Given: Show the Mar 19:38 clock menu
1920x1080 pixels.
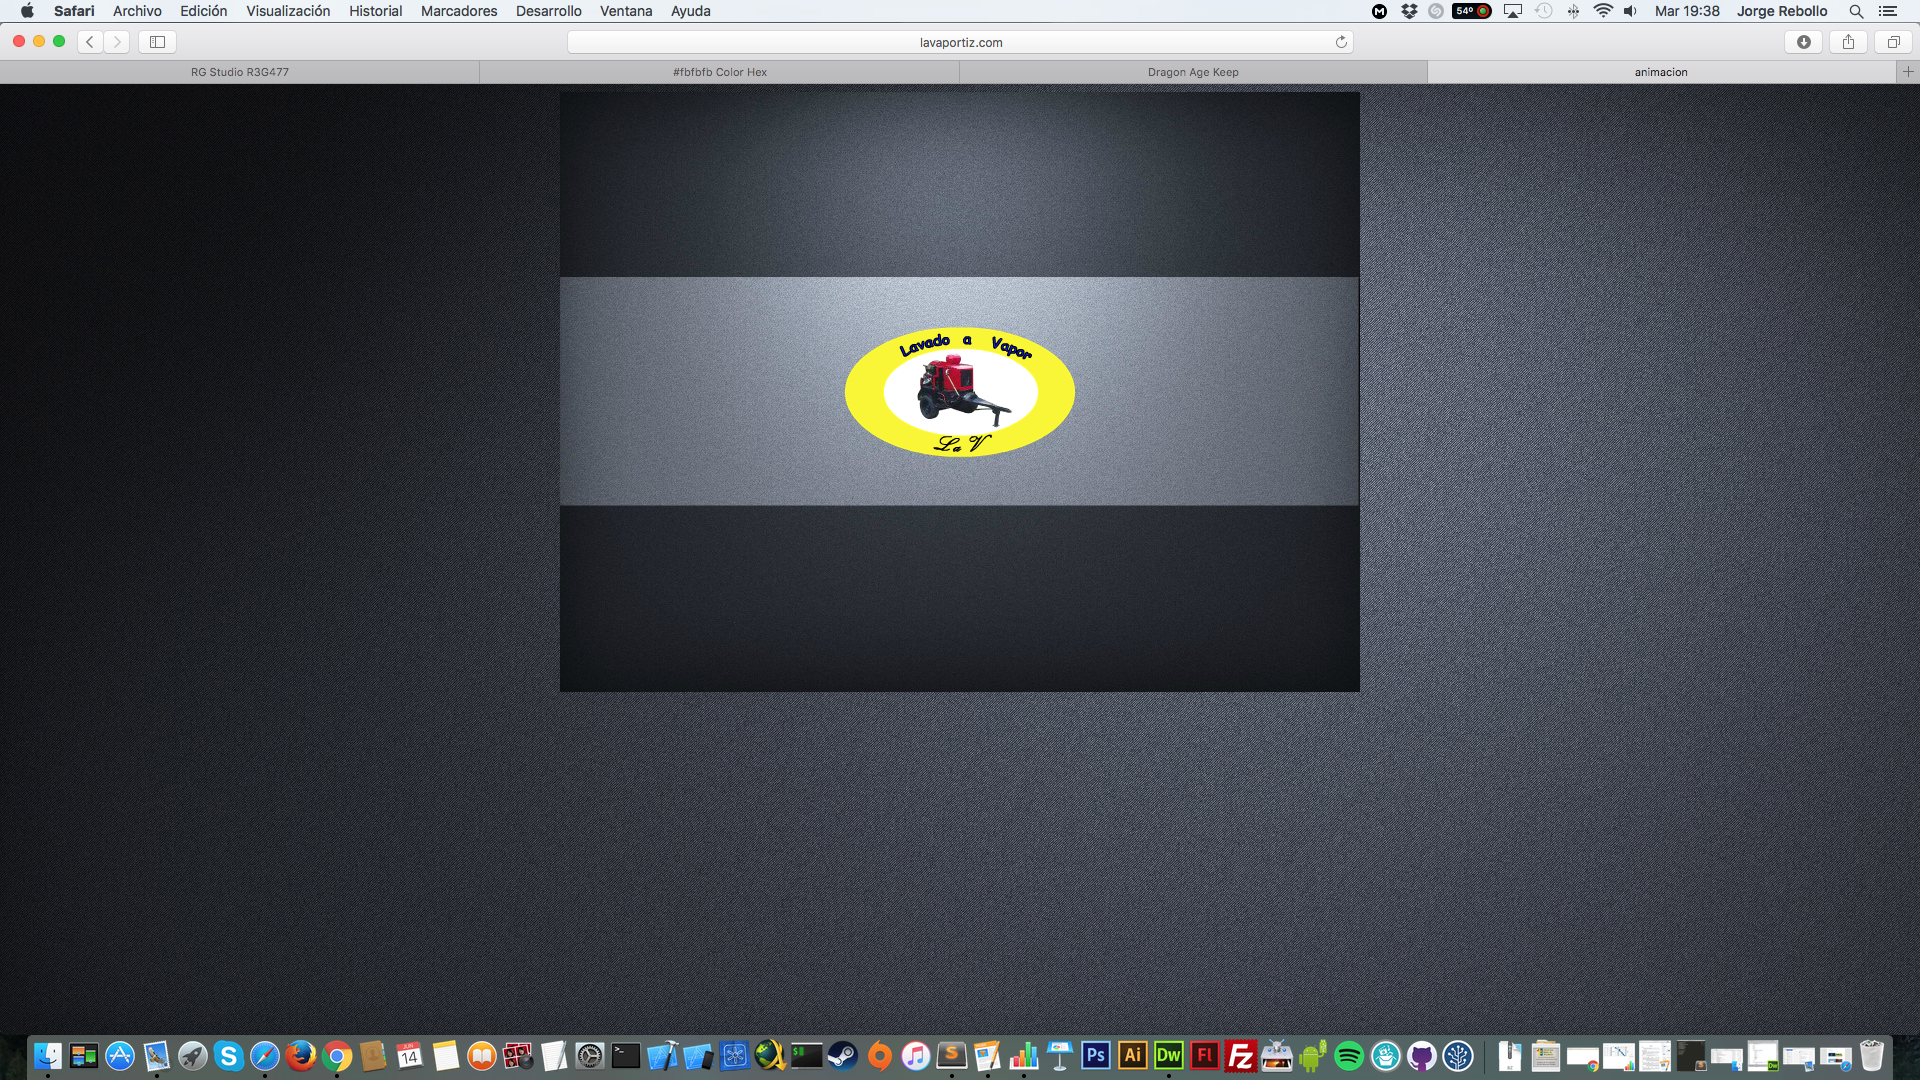Looking at the screenshot, I should pos(1687,11).
